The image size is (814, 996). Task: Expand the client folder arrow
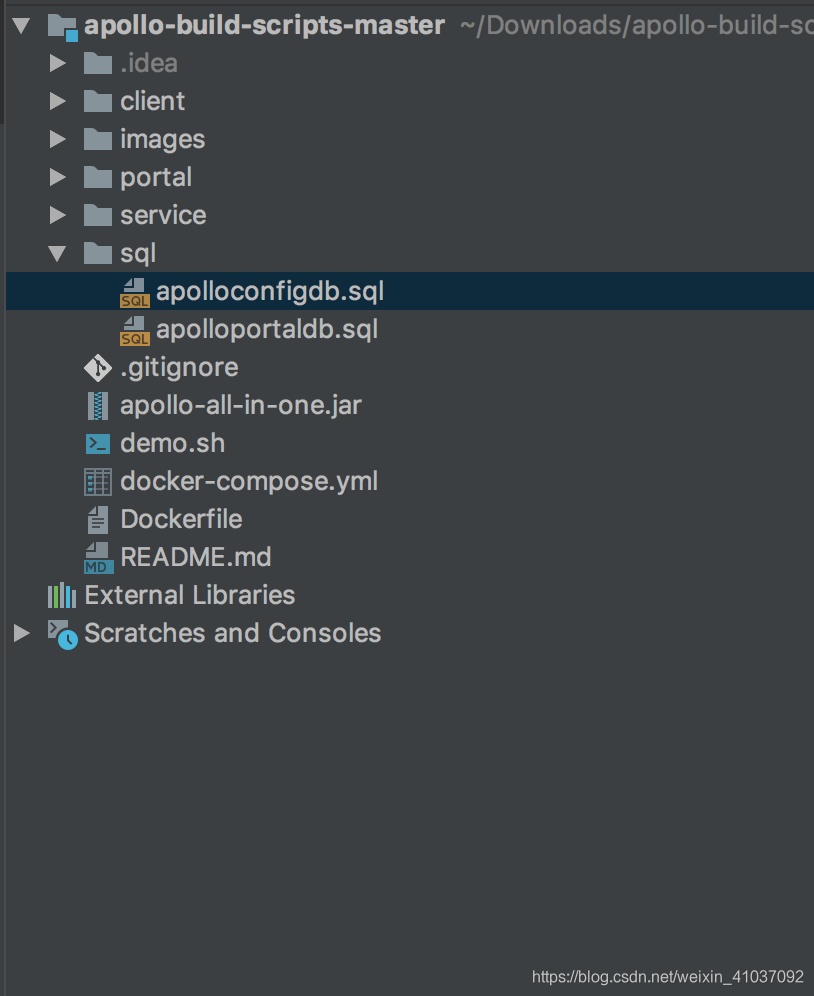coord(58,101)
